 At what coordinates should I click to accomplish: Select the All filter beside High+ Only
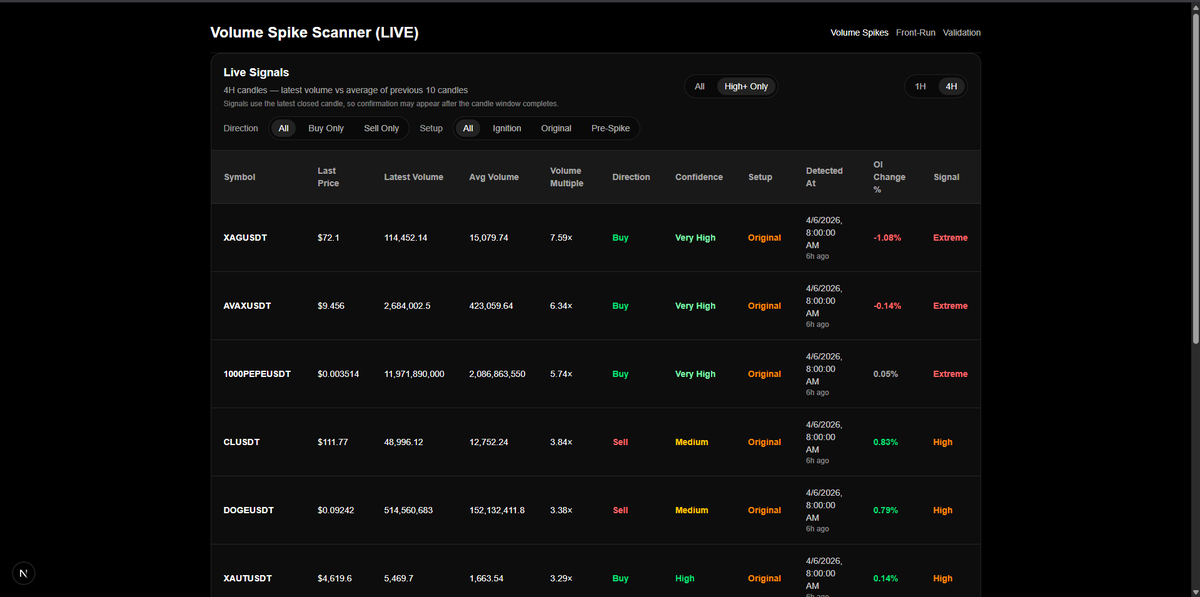pos(700,87)
